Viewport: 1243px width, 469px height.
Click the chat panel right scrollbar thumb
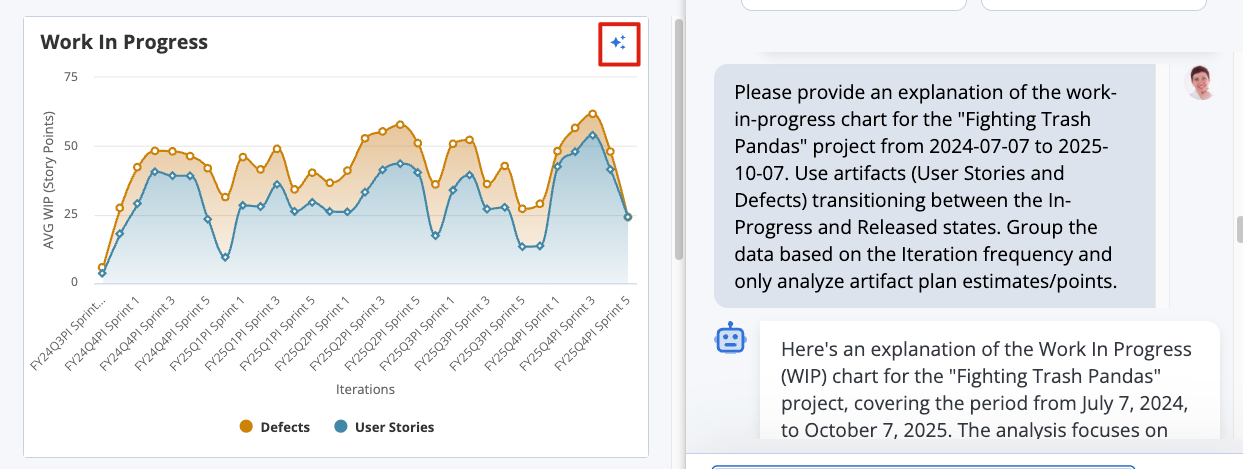[1239, 229]
